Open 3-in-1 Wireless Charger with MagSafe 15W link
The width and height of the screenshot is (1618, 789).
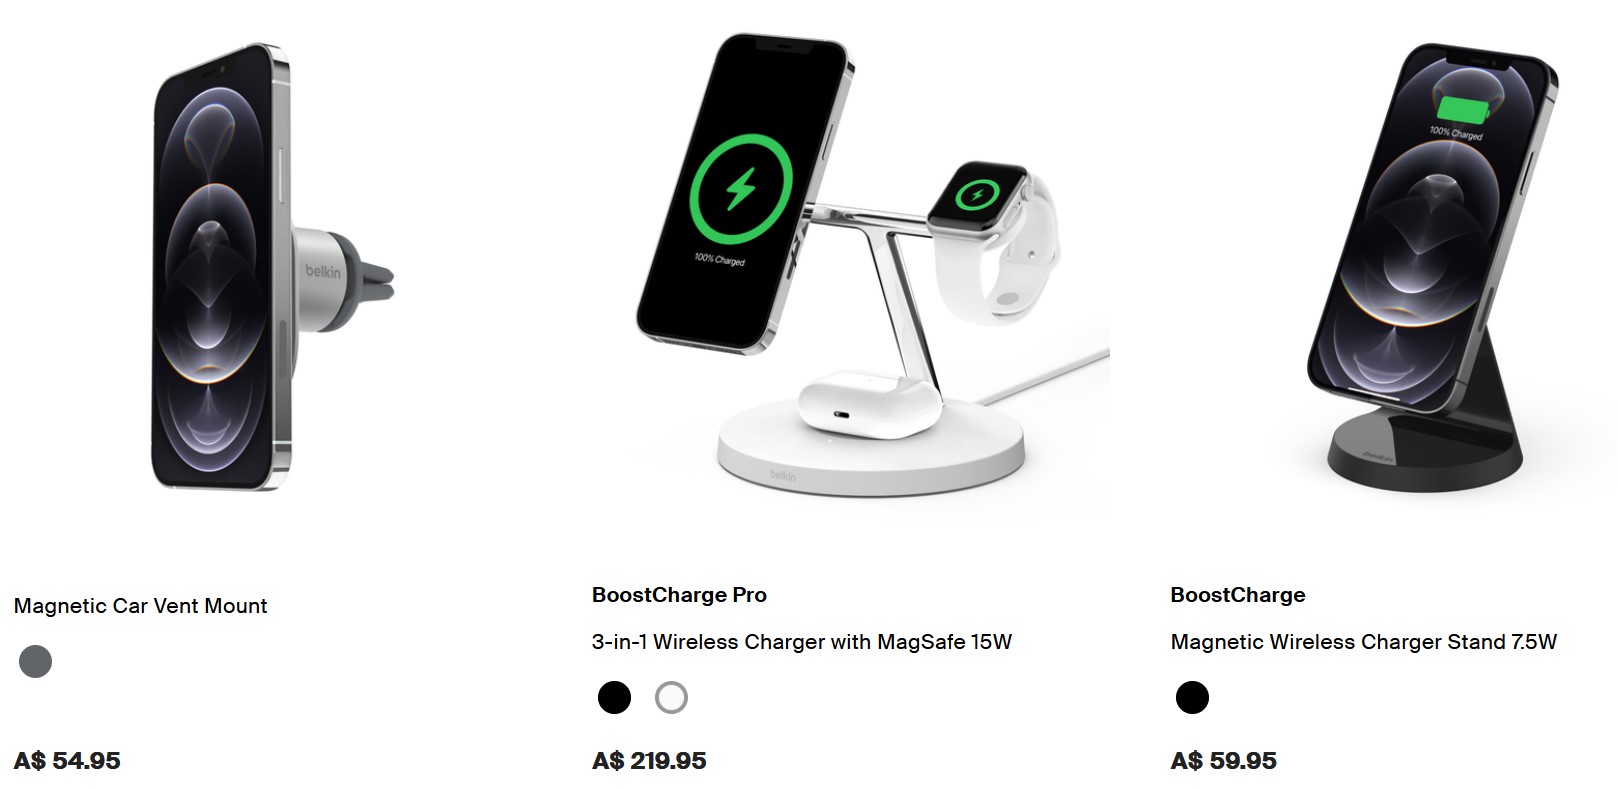pos(802,642)
